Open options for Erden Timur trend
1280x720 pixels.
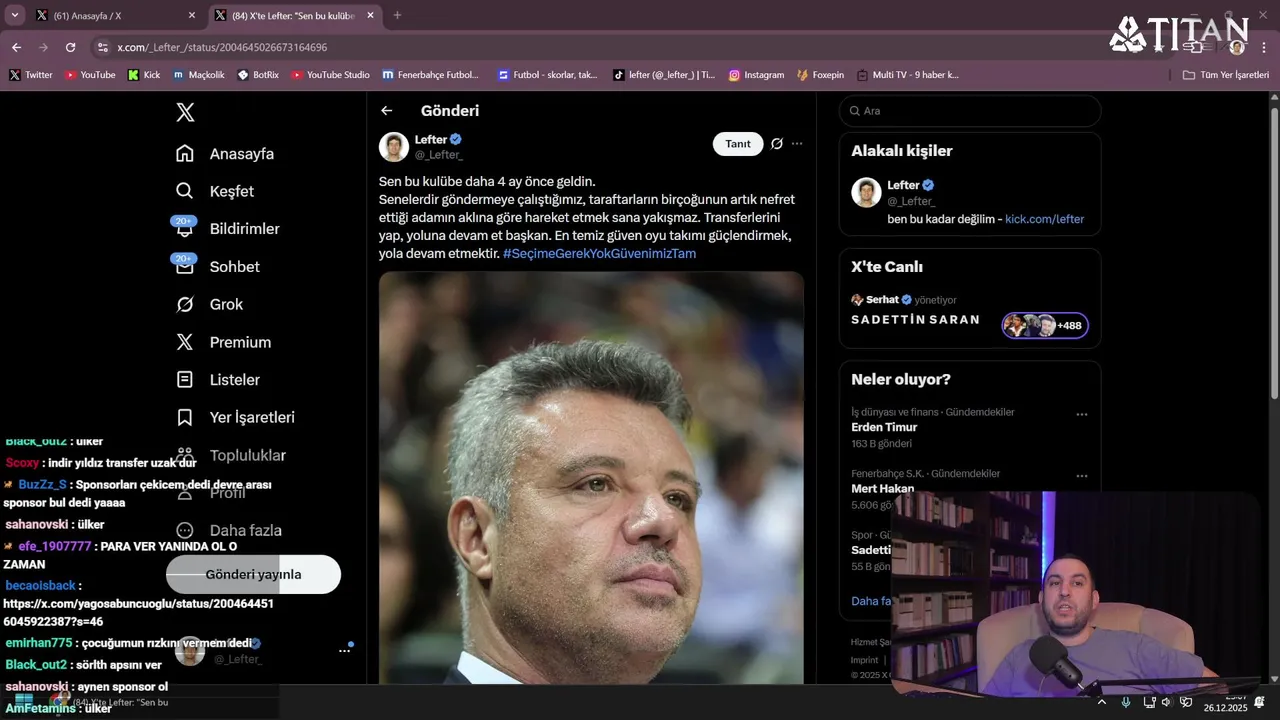[1081, 414]
